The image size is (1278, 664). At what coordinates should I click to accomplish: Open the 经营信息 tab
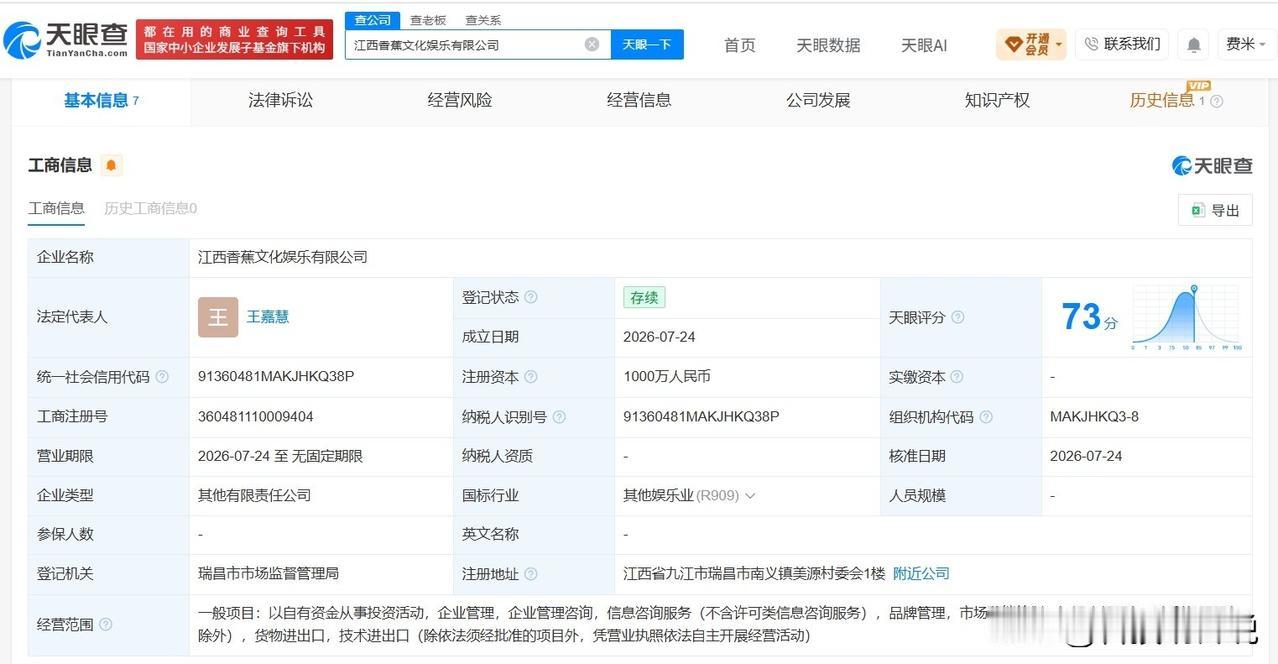tap(639, 100)
